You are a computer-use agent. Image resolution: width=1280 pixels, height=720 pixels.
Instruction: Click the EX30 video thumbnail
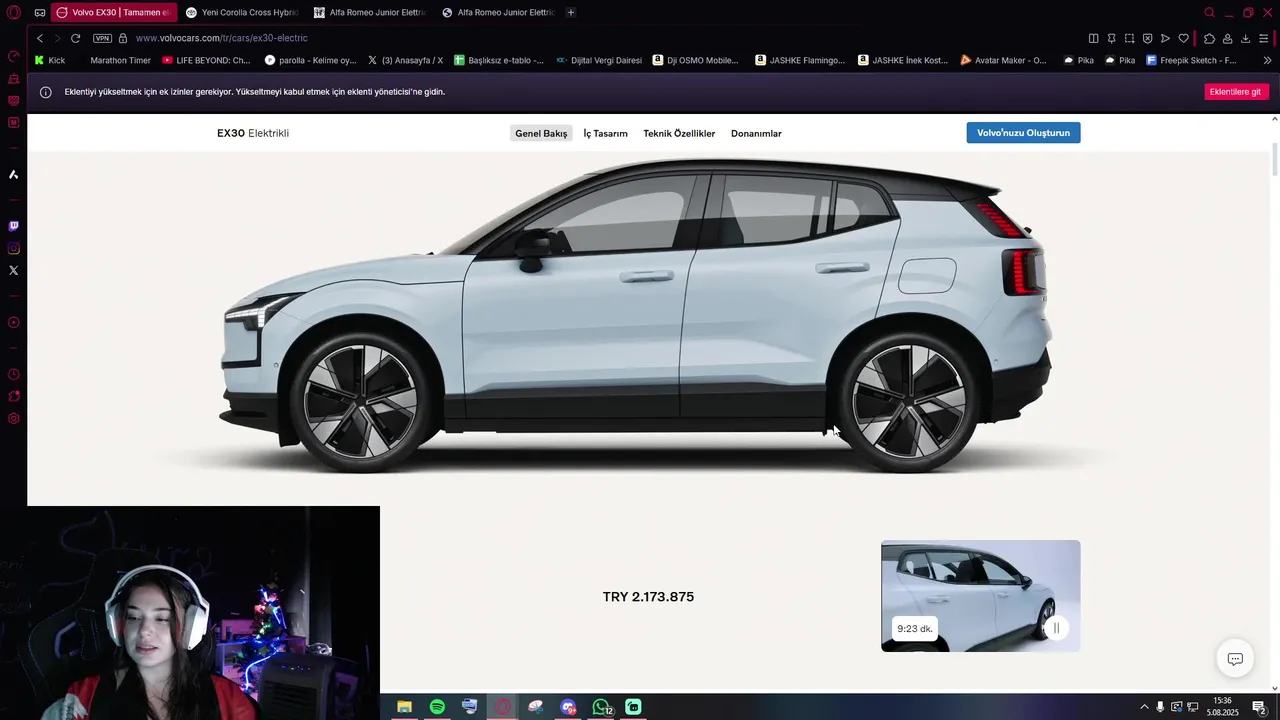click(x=980, y=596)
